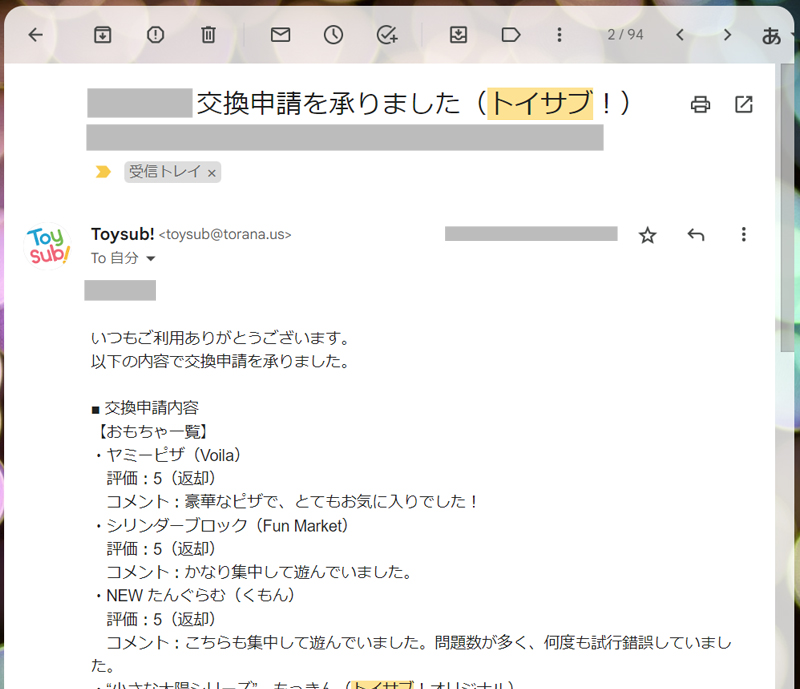The width and height of the screenshot is (800, 689).
Task: Remove the 受信トレイ label
Action: [x=212, y=174]
